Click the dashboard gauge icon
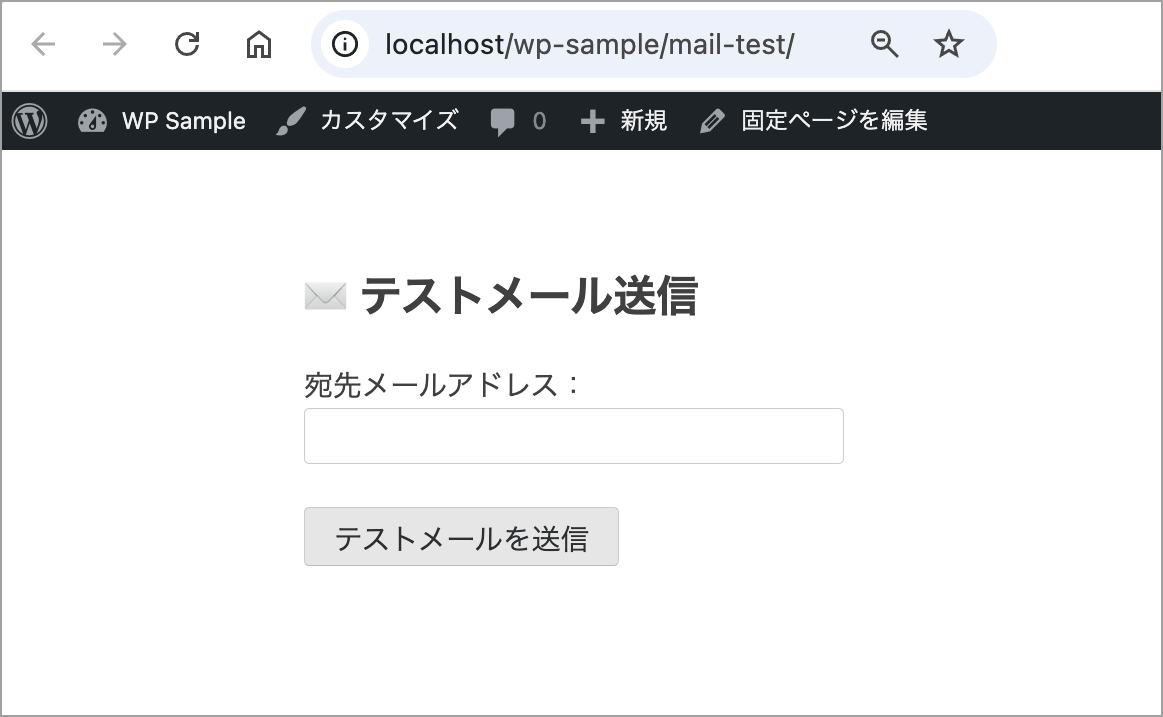The height and width of the screenshot is (717, 1163). pos(92,121)
